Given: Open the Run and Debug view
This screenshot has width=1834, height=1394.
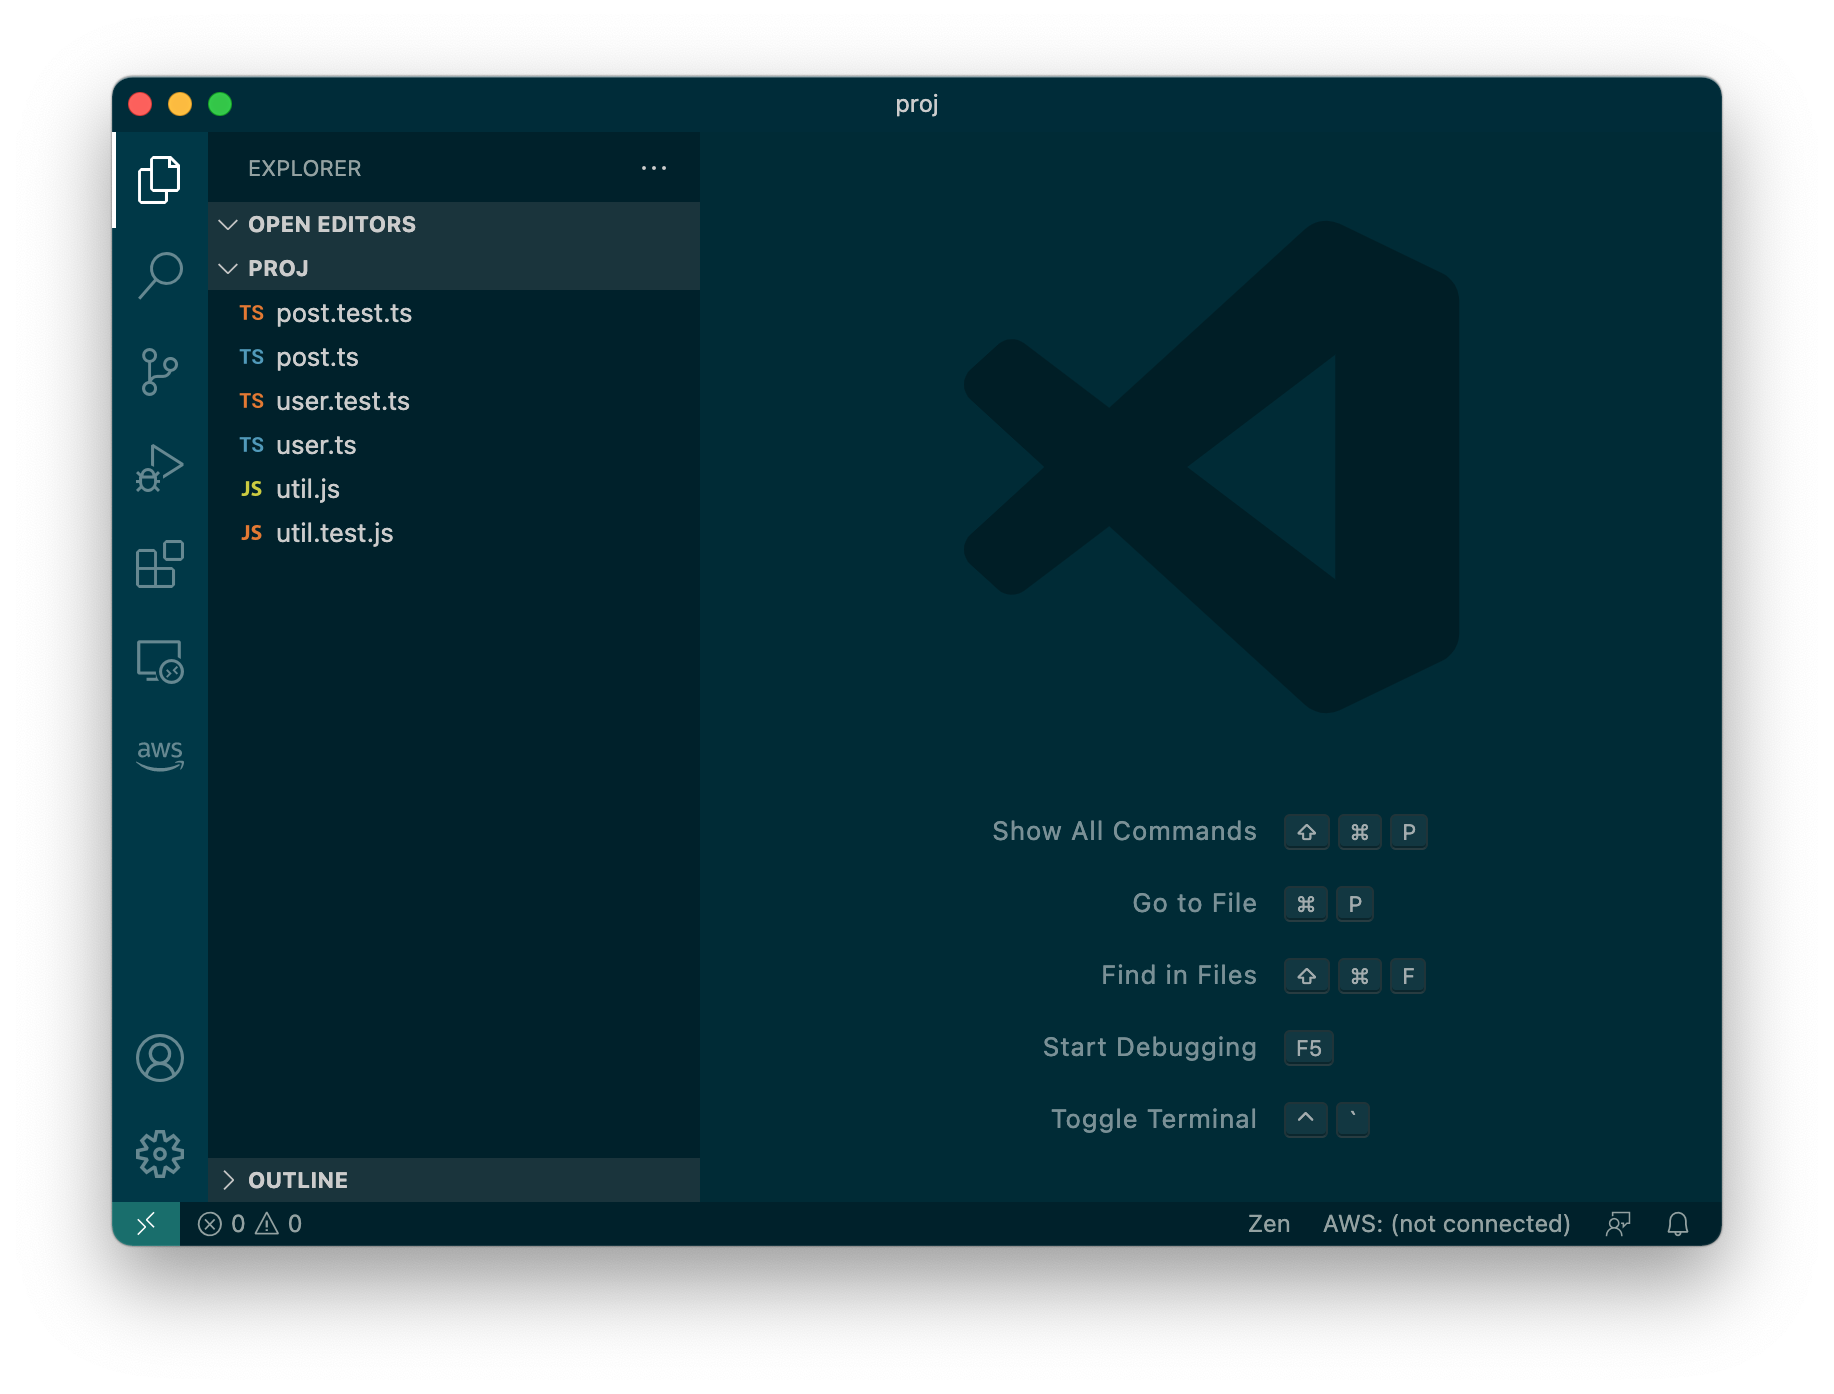Looking at the screenshot, I should 160,468.
